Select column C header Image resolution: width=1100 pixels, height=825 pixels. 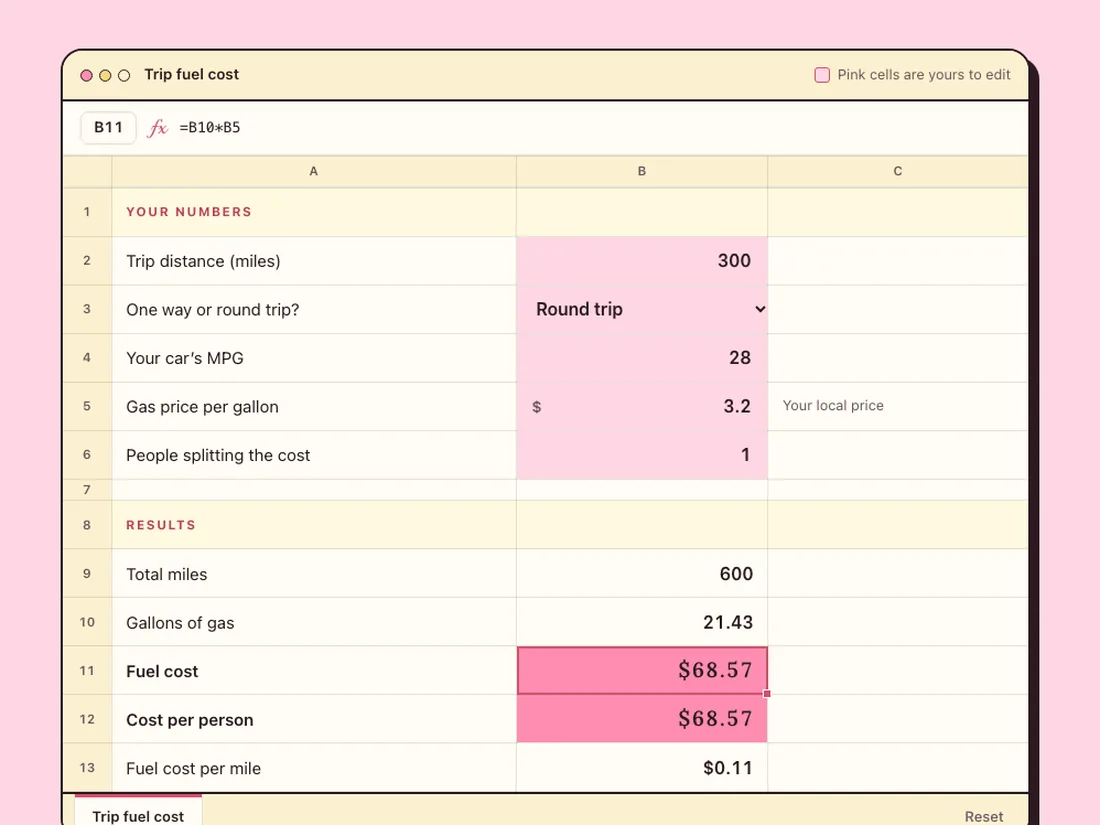click(x=897, y=171)
